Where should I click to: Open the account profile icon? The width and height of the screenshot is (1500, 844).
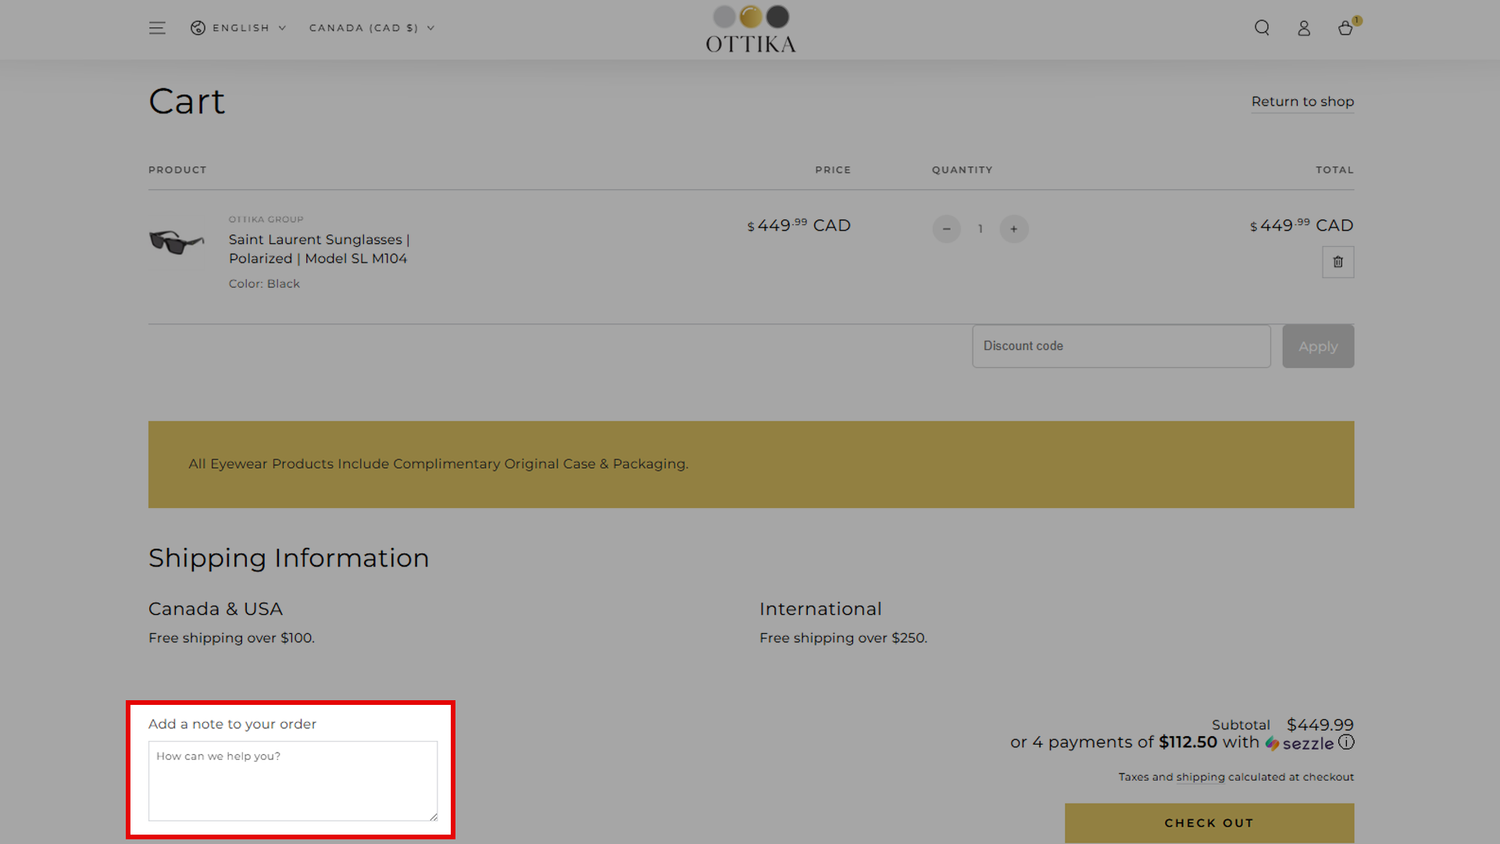[x=1303, y=29]
